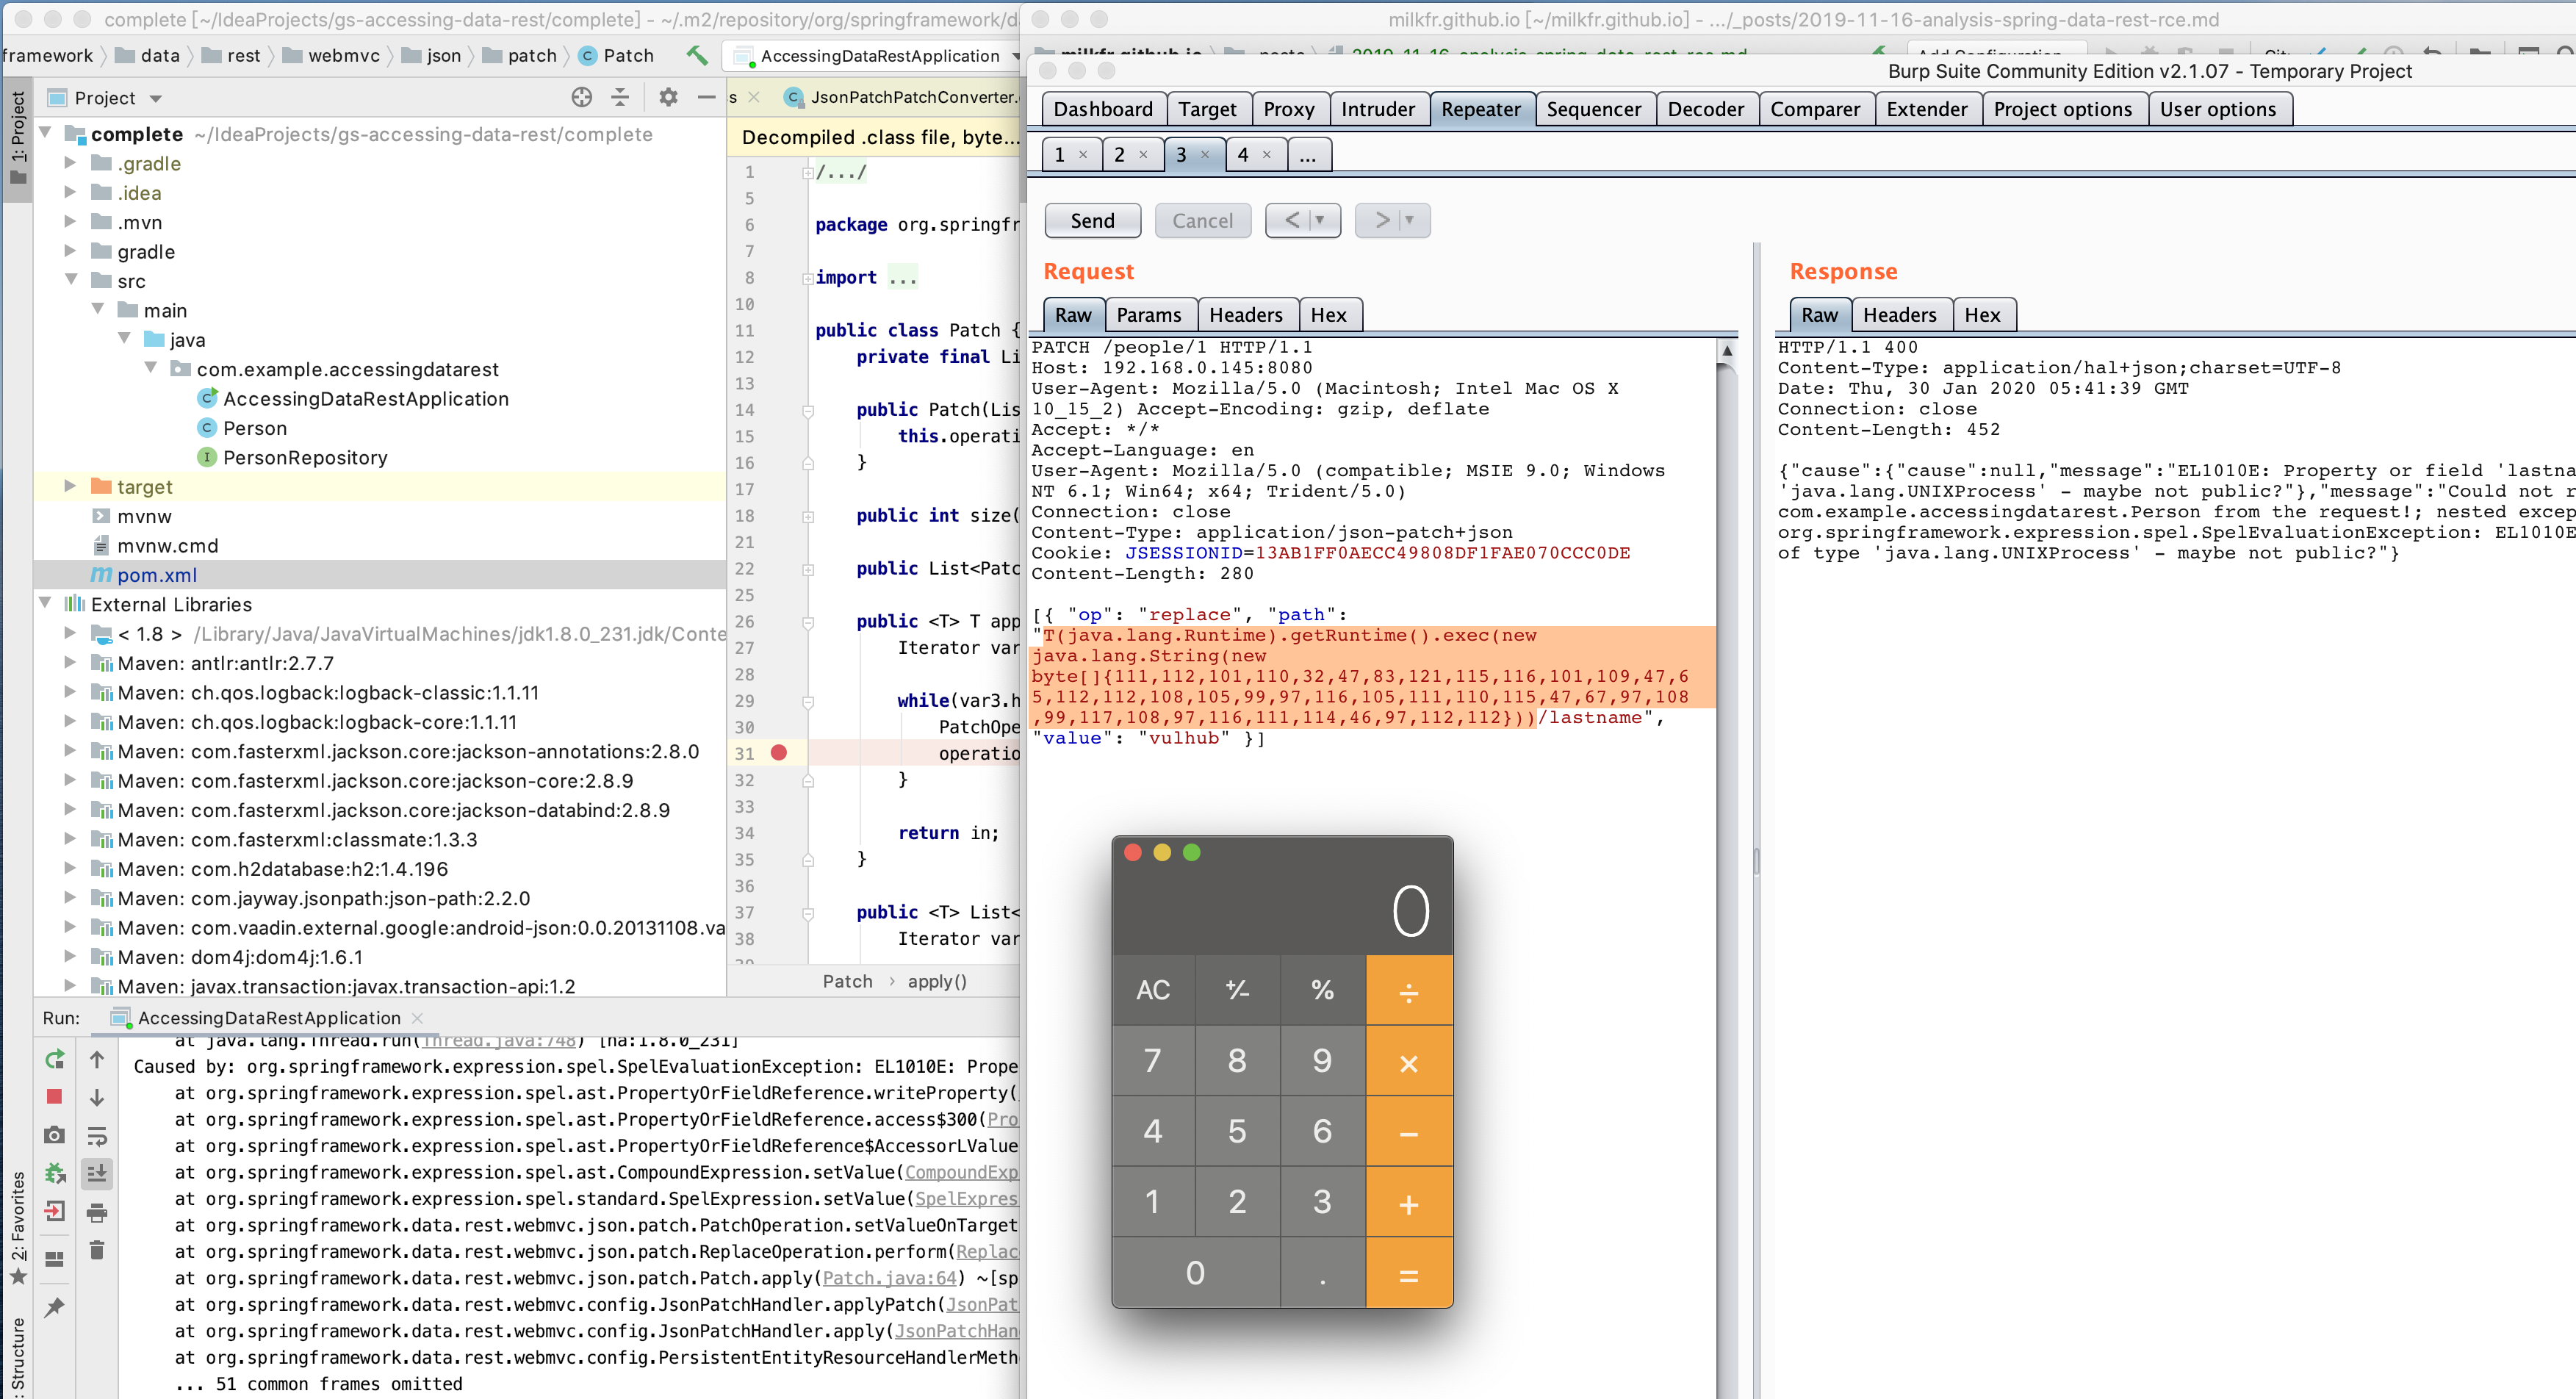Click the Patch class icon in breadcrumb bar

(588, 55)
